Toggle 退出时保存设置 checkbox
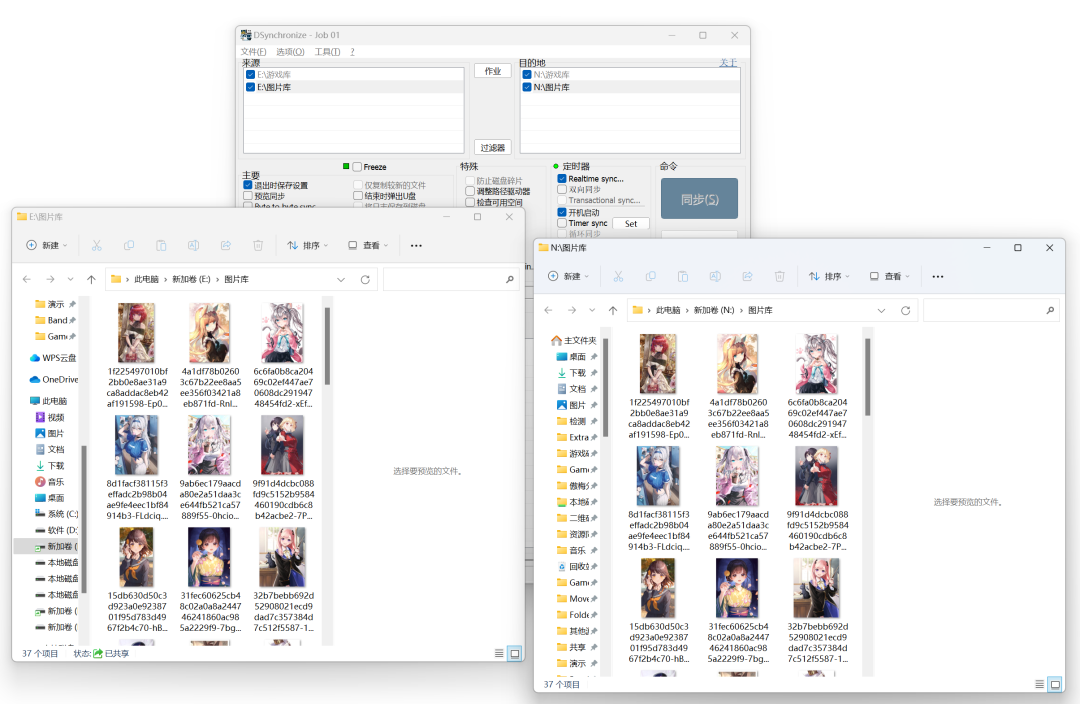 [x=248, y=185]
